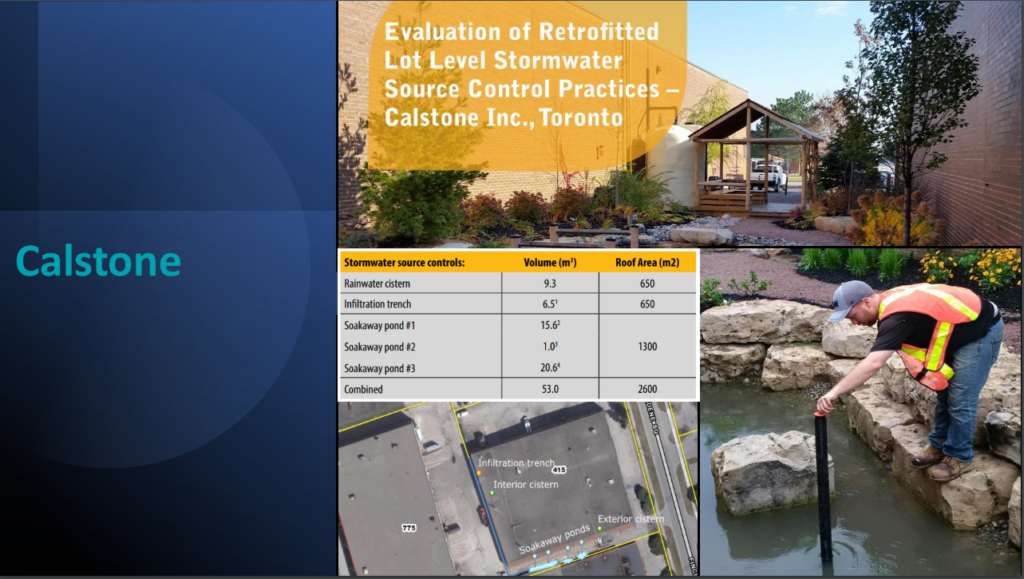Click the 415 building number badge
Image resolution: width=1024 pixels, height=579 pixels.
559,469
